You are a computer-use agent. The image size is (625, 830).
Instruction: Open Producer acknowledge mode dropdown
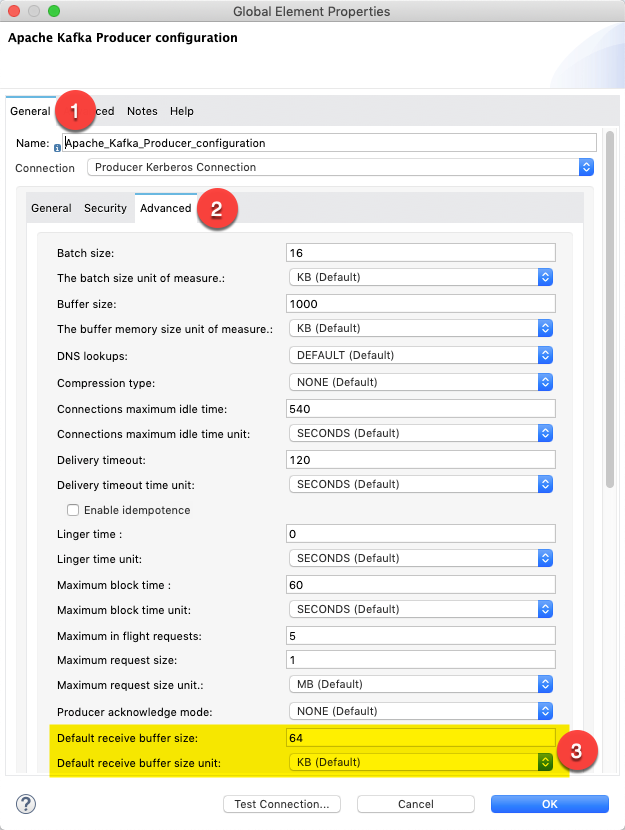421,711
